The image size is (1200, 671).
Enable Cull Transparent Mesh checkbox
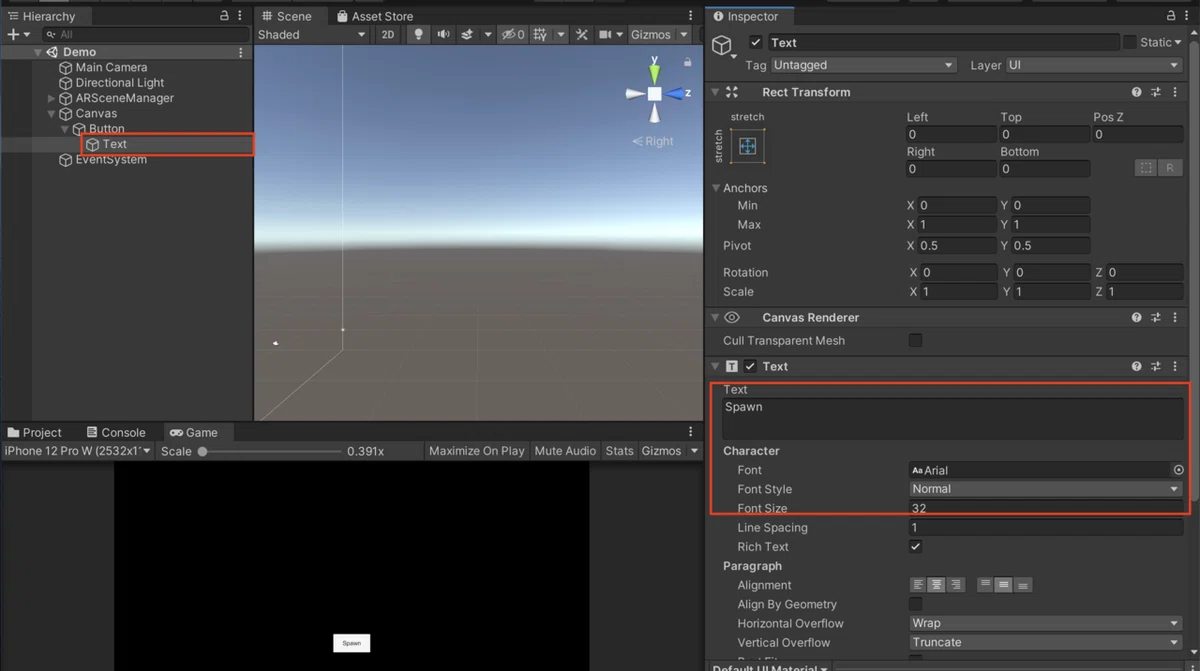(915, 341)
